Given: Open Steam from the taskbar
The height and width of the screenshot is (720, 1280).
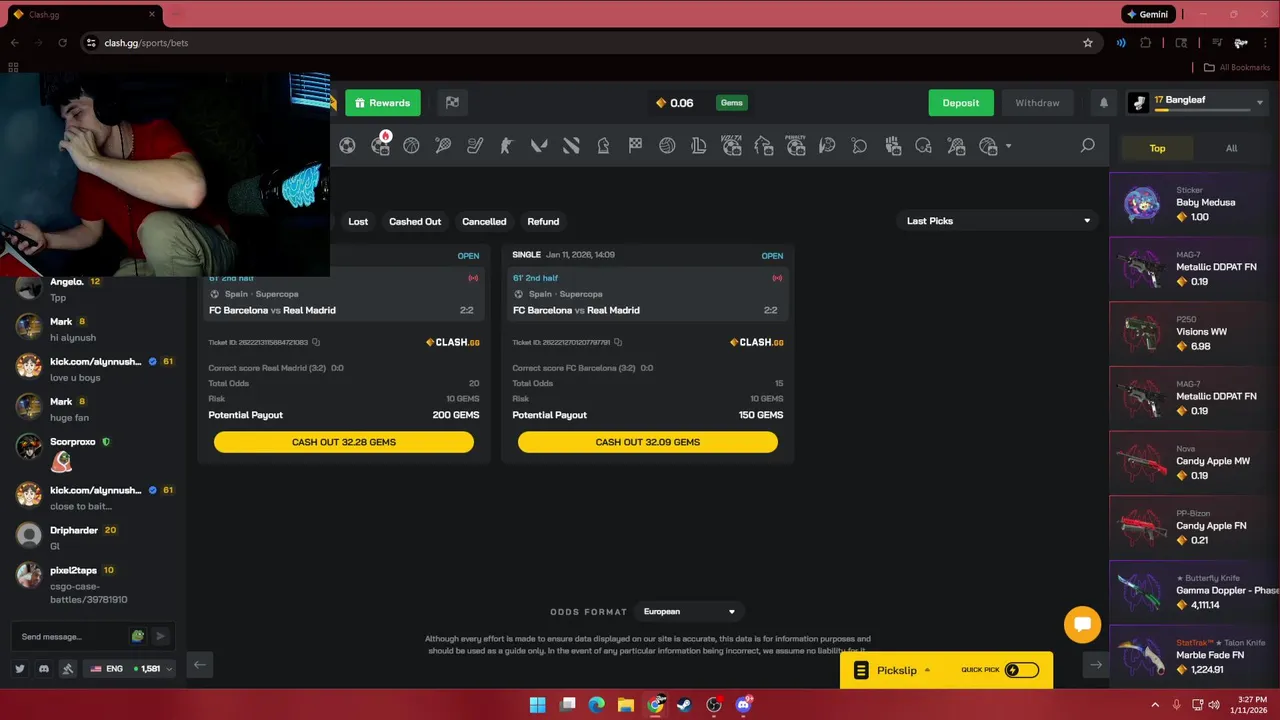Looking at the screenshot, I should [x=684, y=705].
